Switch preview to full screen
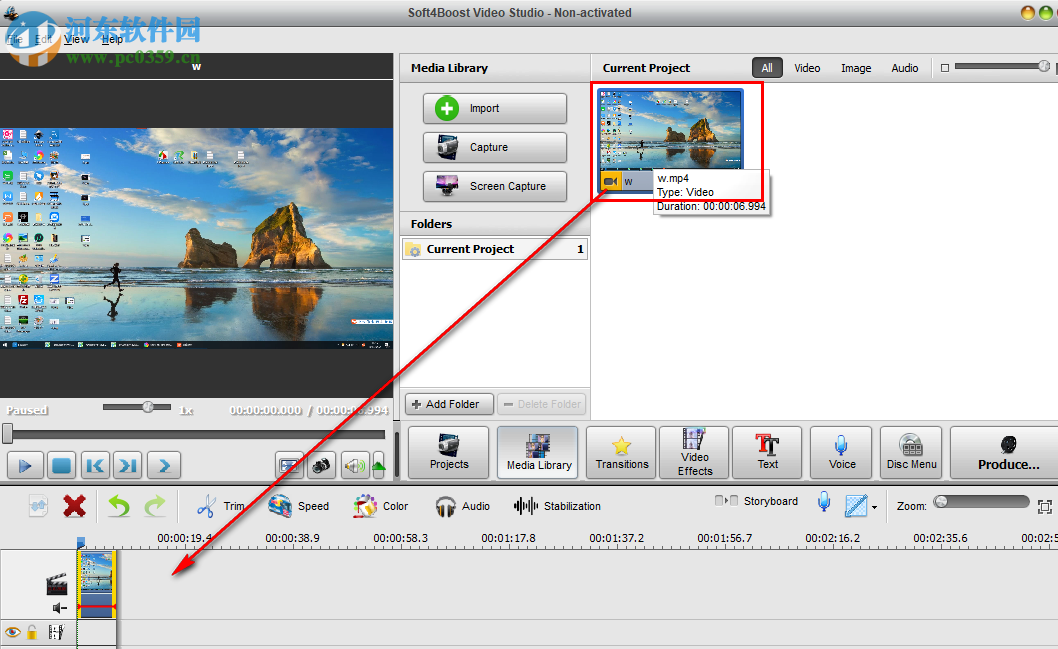The image size is (1058, 649). [x=289, y=465]
